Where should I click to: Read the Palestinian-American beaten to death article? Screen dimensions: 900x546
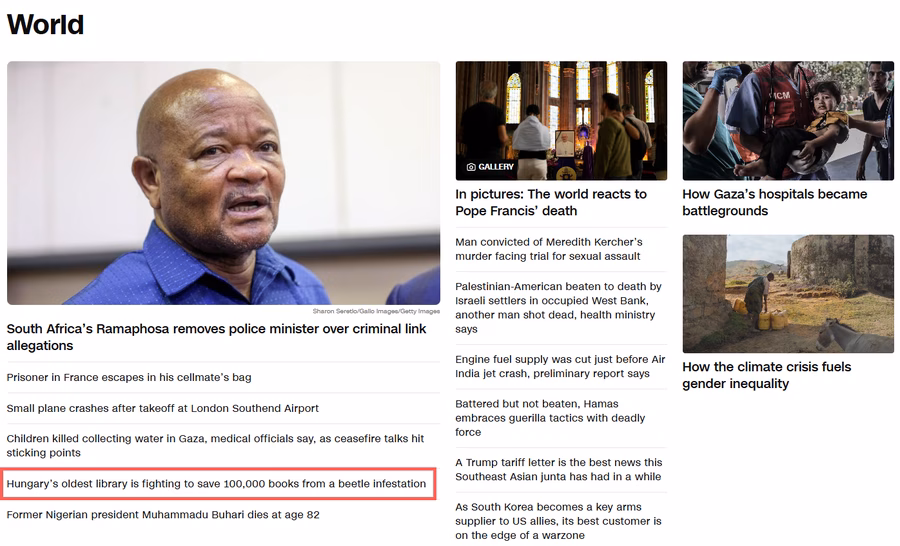[x=558, y=308]
